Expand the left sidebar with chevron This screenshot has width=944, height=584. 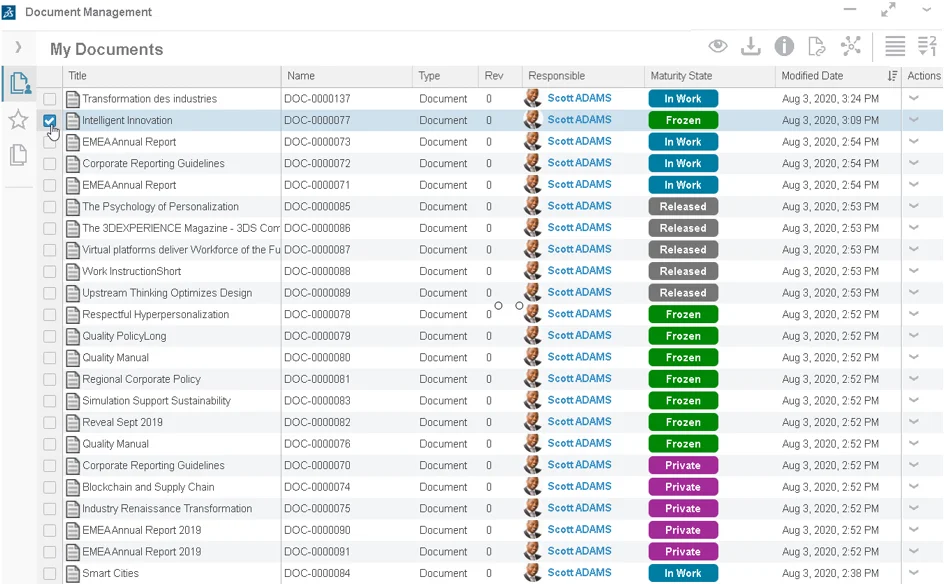(x=18, y=47)
